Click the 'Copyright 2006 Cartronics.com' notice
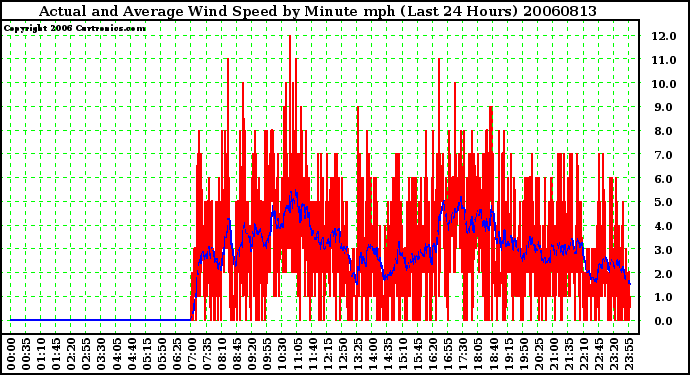690x375 pixels. coord(75,28)
